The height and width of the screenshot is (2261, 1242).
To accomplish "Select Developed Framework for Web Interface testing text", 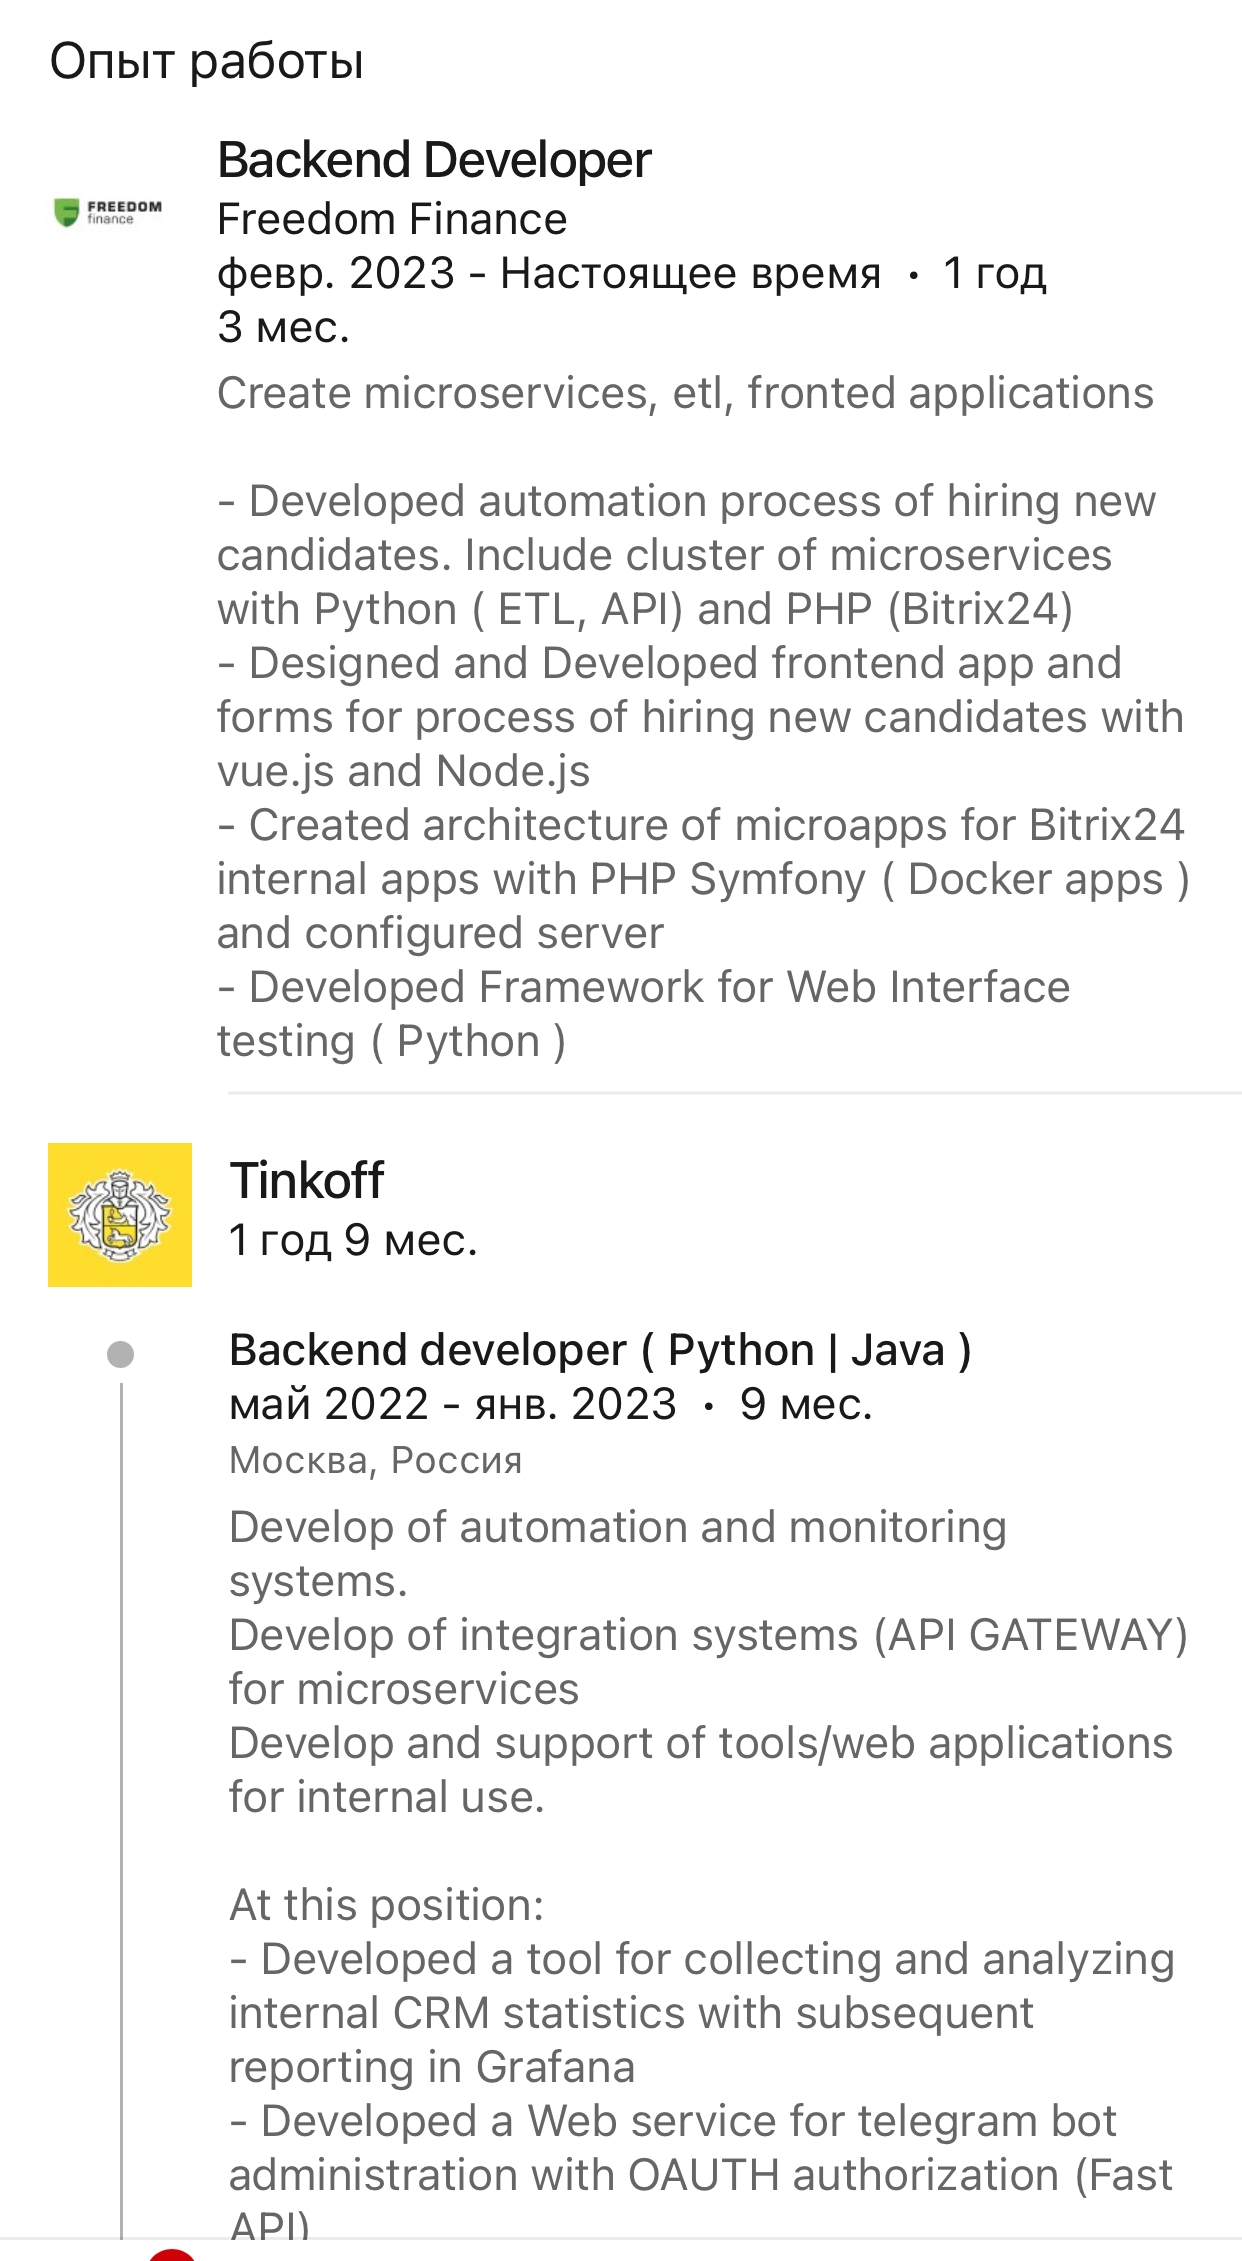I will (x=643, y=1014).
